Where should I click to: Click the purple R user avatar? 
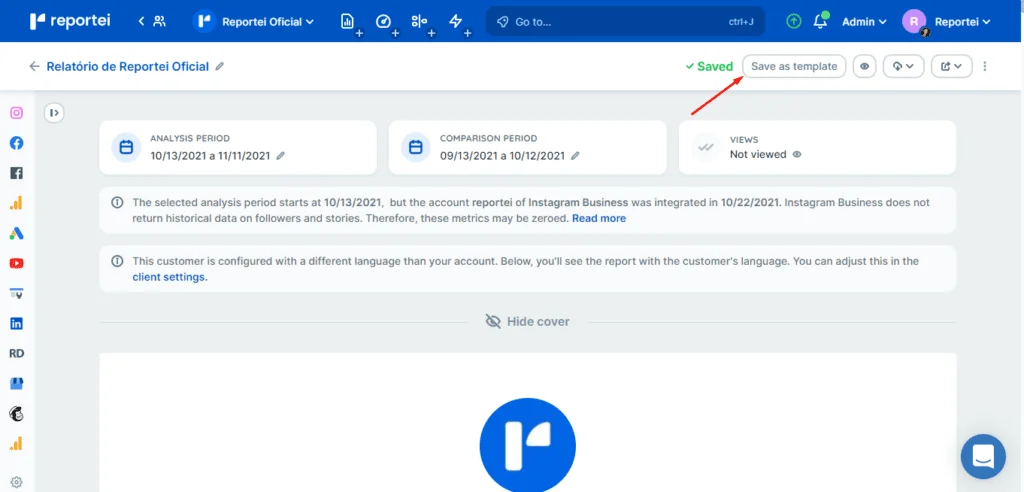914,22
